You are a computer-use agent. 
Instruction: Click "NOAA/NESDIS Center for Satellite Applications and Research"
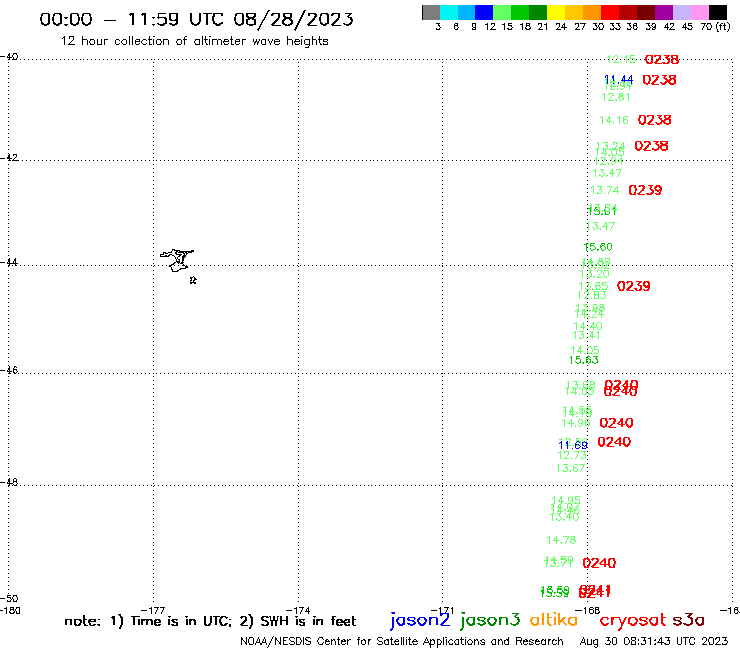(x=402, y=641)
